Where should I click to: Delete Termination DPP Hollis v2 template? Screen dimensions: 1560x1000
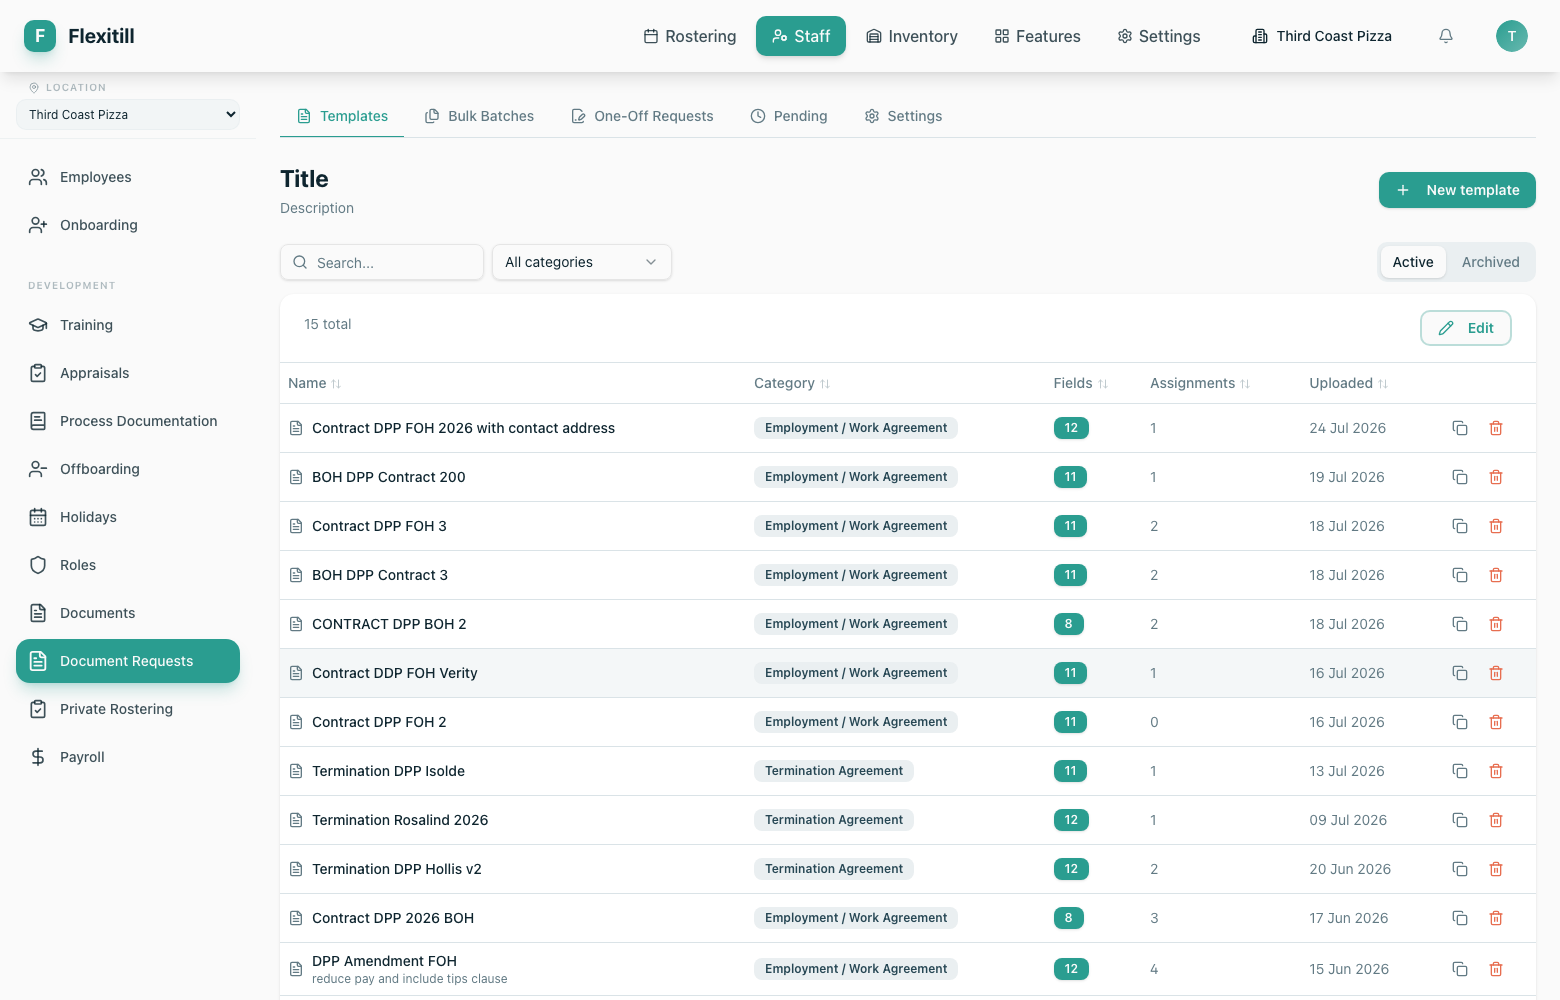(x=1496, y=869)
